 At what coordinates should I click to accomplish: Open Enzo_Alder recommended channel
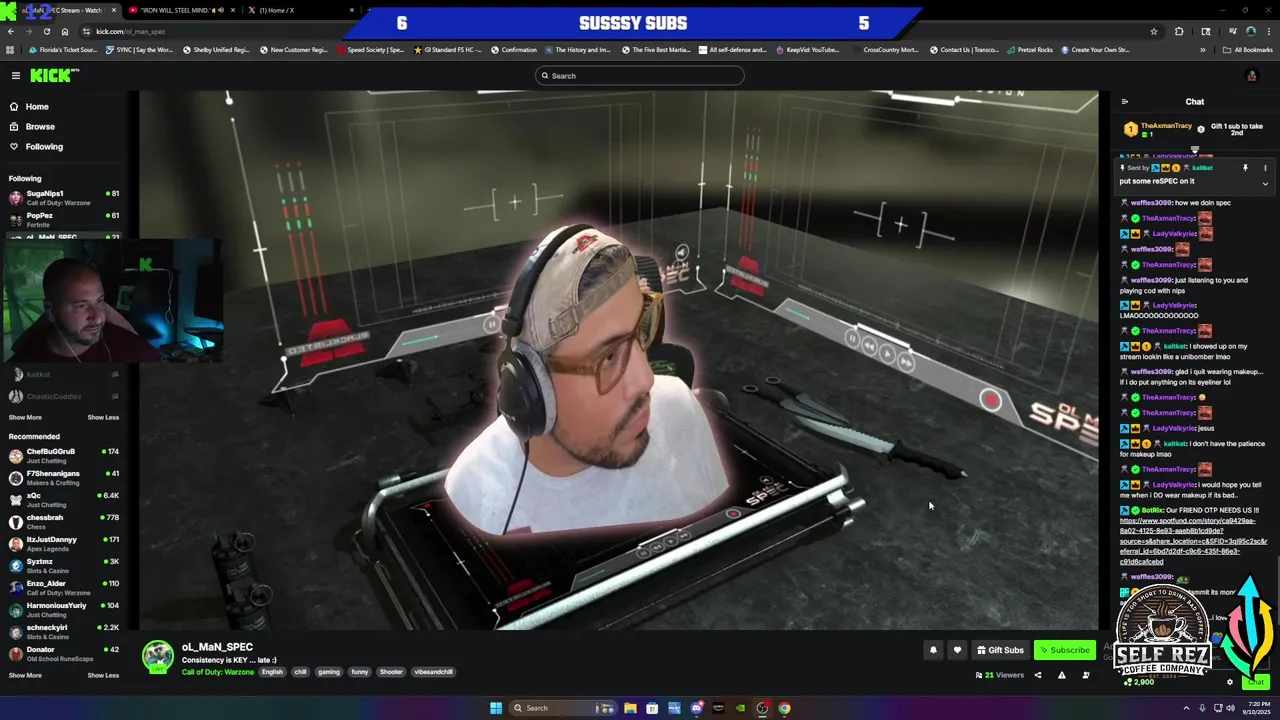pos(62,587)
